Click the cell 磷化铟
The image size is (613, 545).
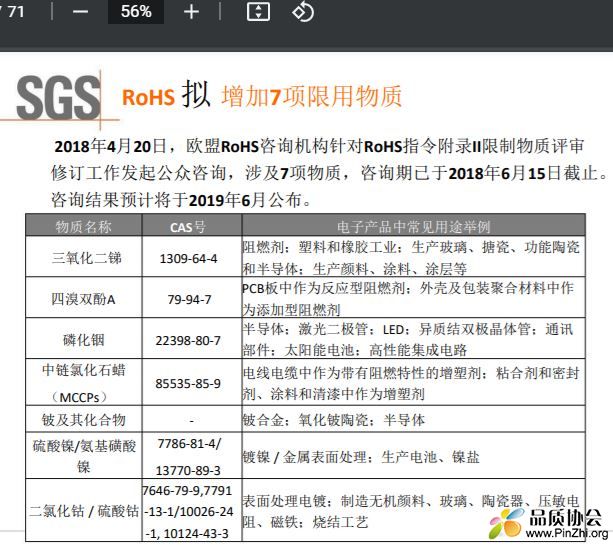pyautogui.click(x=84, y=340)
